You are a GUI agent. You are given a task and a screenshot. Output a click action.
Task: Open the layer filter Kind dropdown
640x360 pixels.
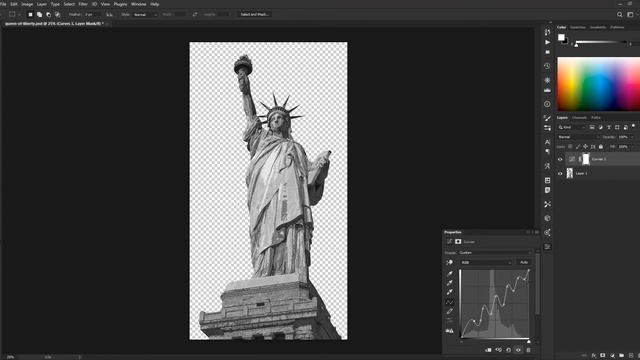click(x=572, y=127)
